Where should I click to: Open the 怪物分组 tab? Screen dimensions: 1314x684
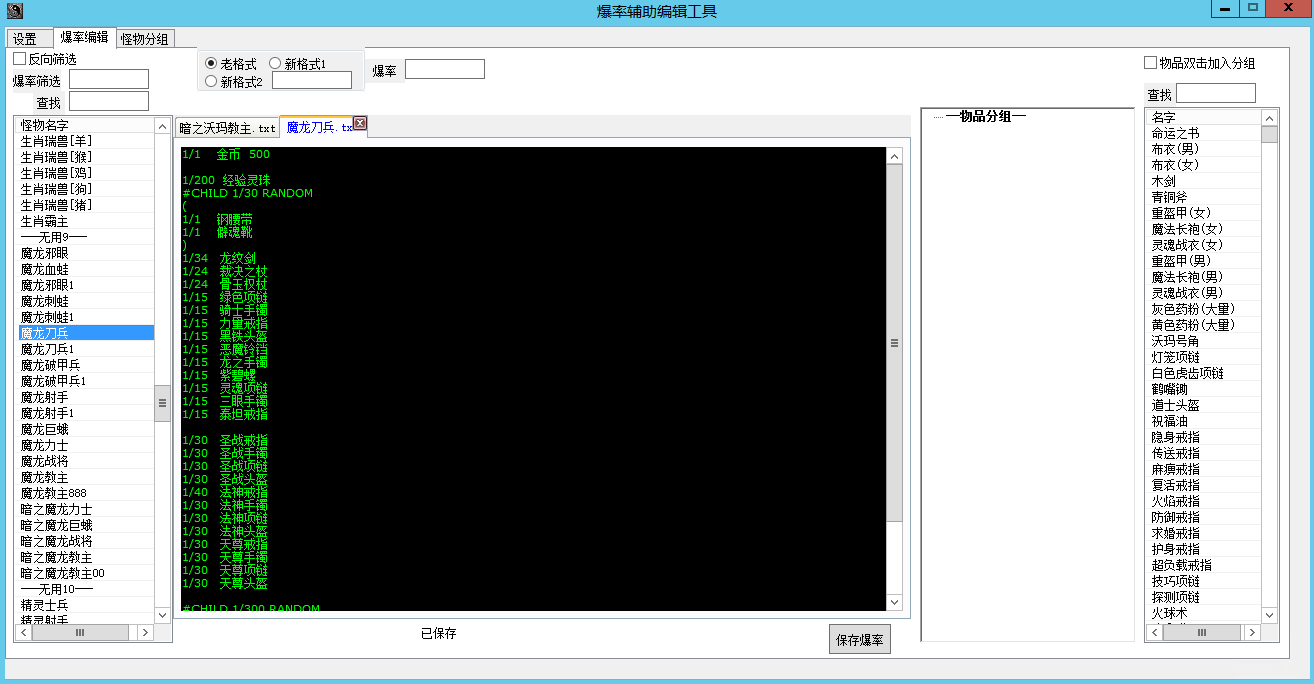145,39
